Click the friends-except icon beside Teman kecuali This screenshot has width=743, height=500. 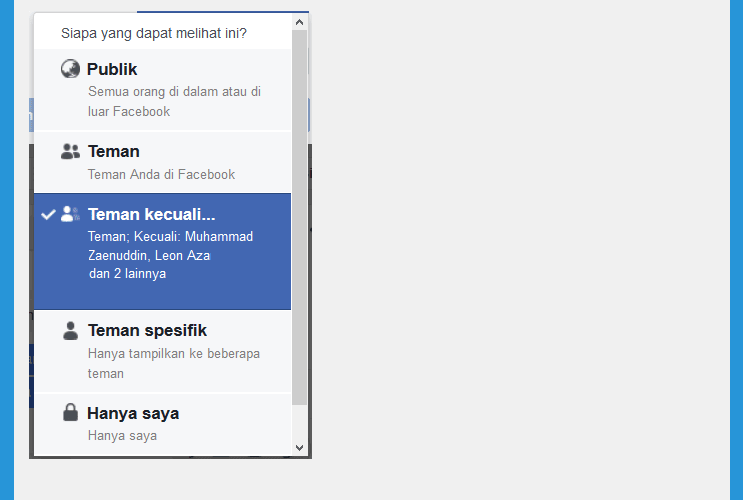70,214
